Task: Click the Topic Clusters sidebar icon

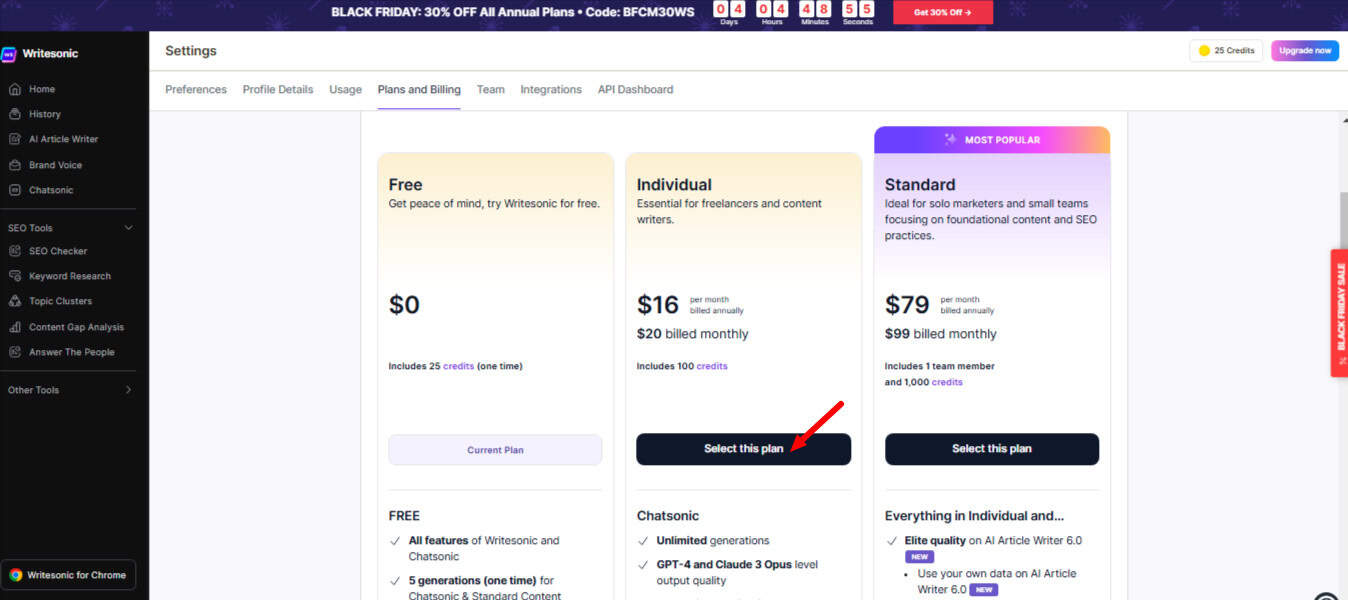Action: [x=15, y=301]
